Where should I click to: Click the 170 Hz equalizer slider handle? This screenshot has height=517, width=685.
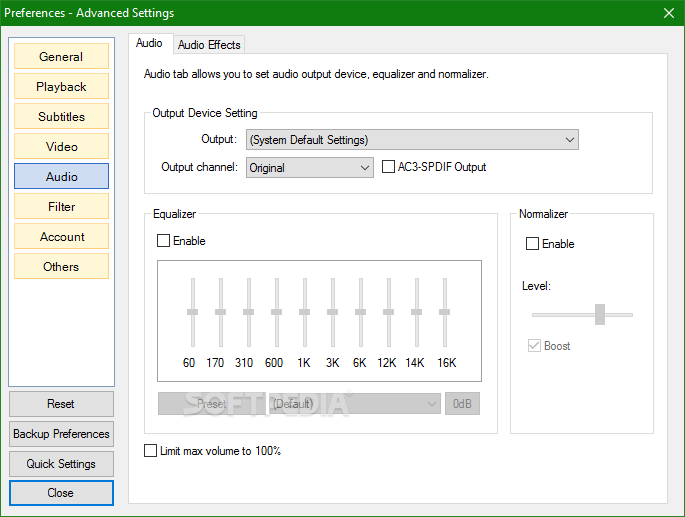[221, 312]
